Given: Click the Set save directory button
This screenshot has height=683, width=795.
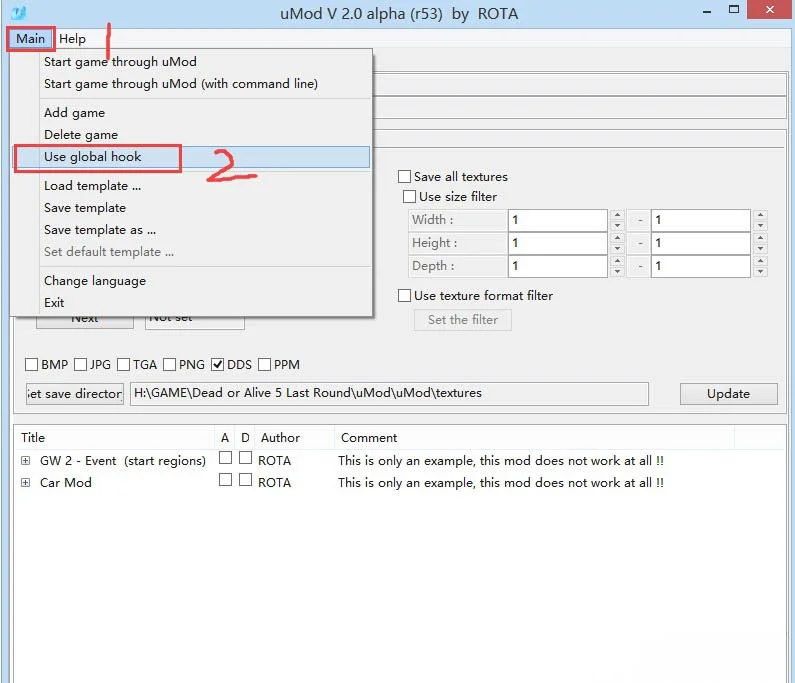Looking at the screenshot, I should pyautogui.click(x=75, y=394).
